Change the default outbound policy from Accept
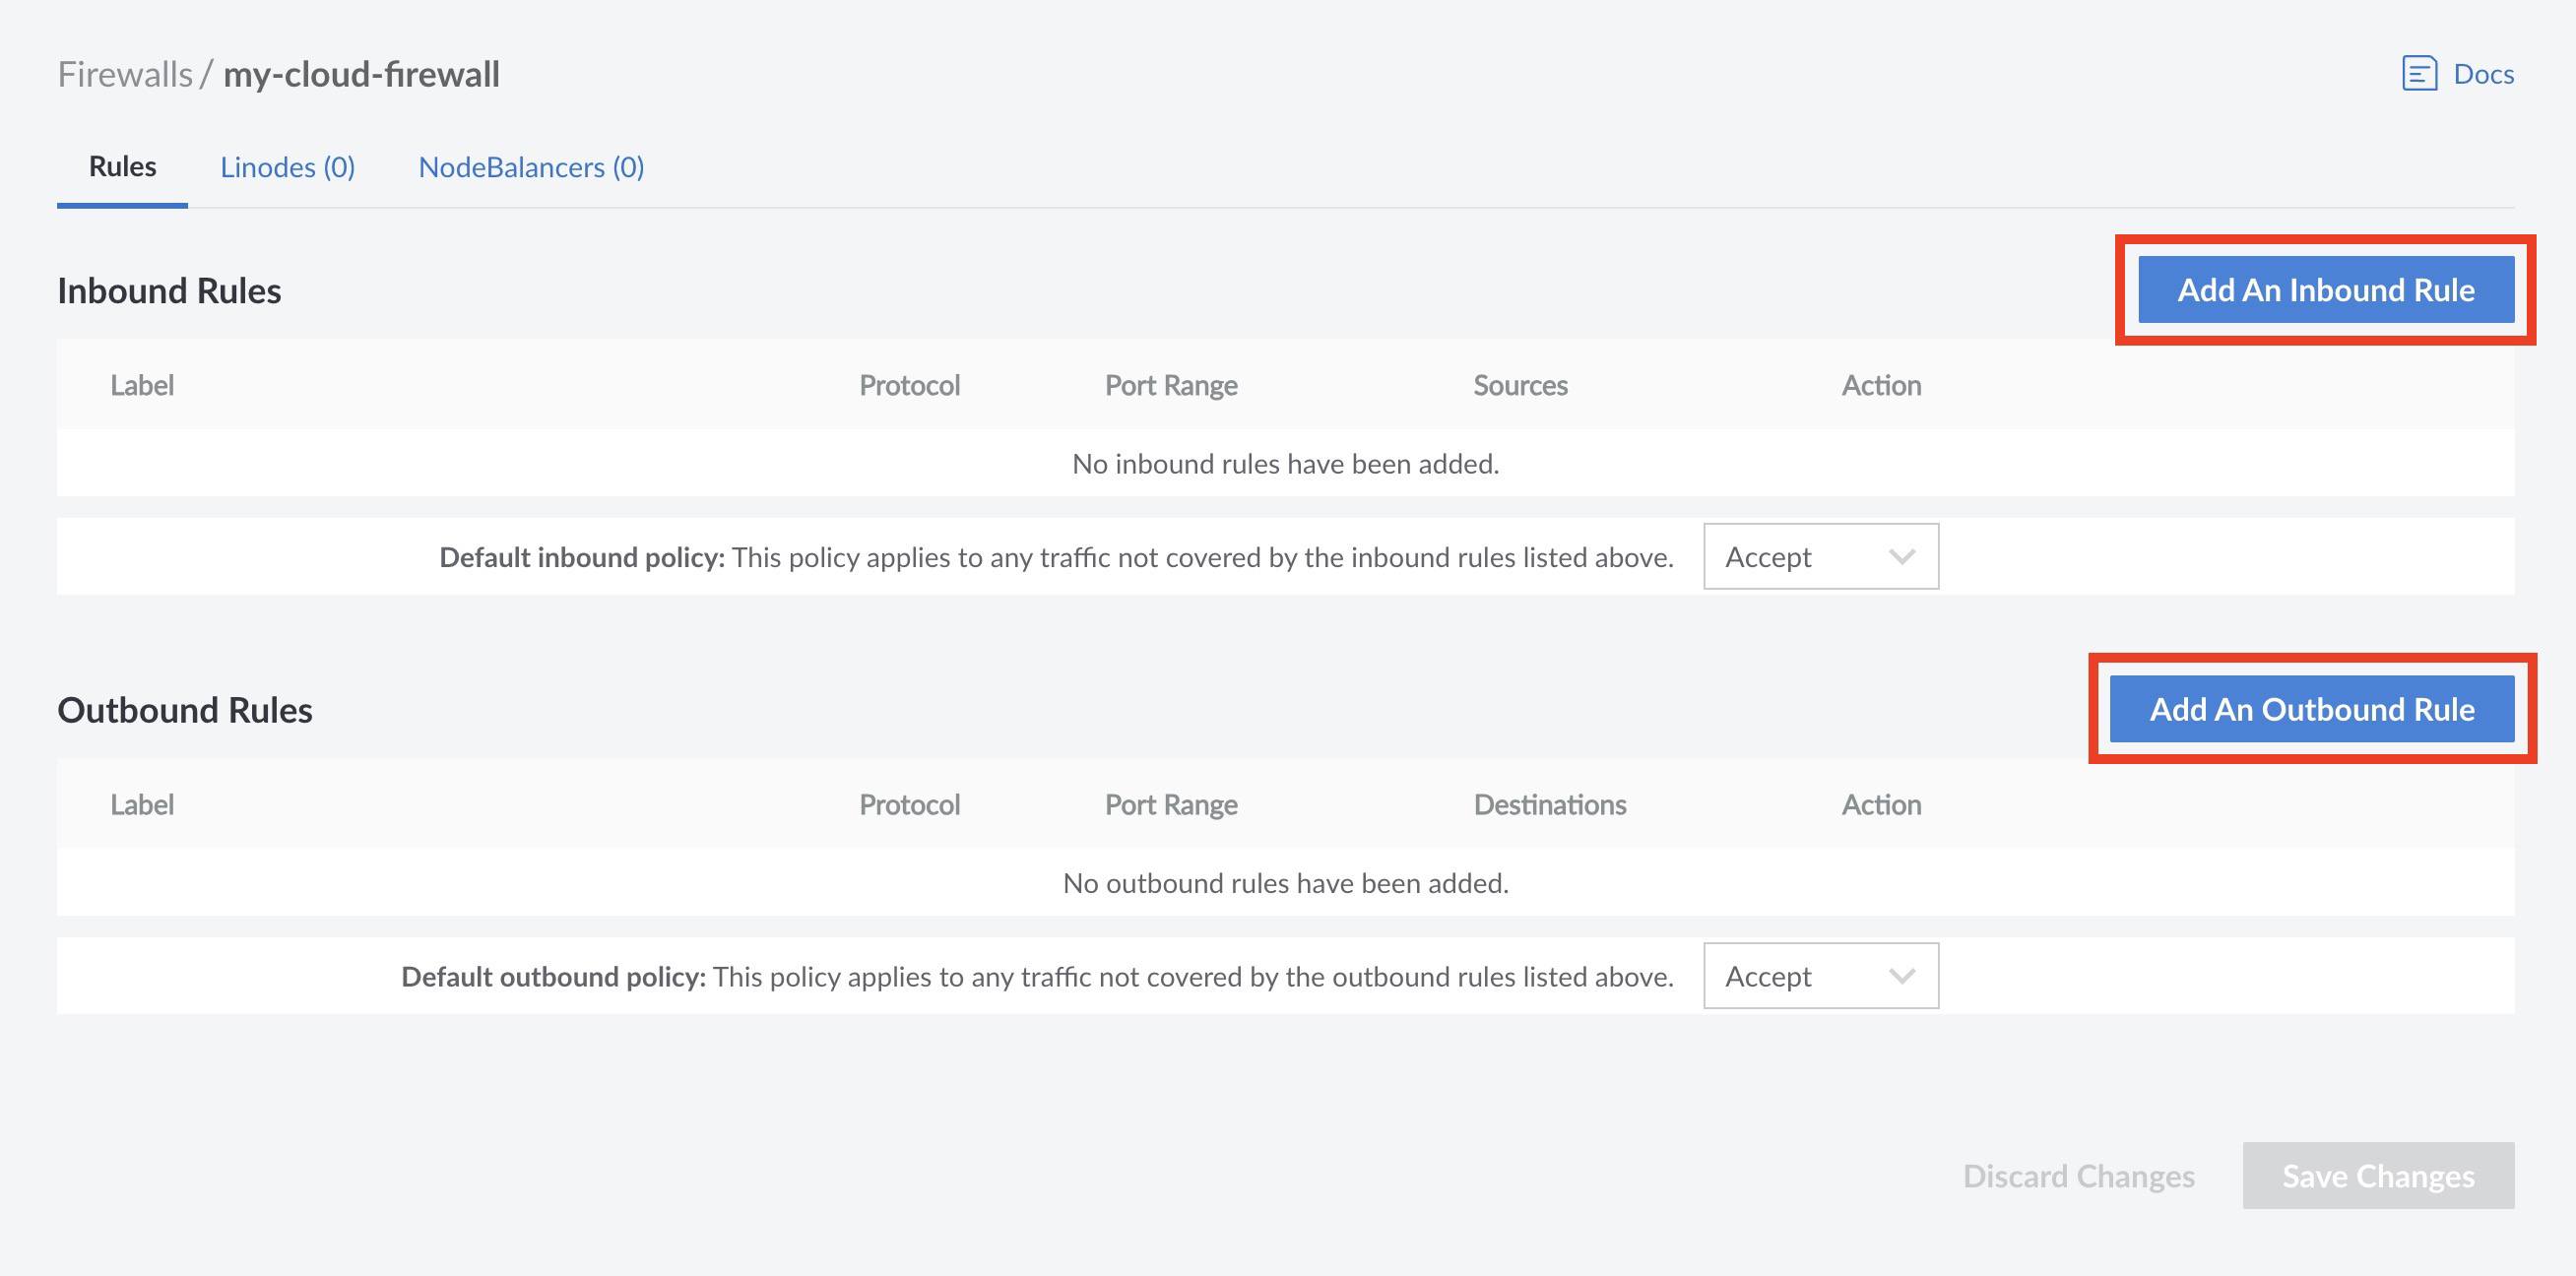Viewport: 2576px width, 1276px height. pyautogui.click(x=1820, y=976)
